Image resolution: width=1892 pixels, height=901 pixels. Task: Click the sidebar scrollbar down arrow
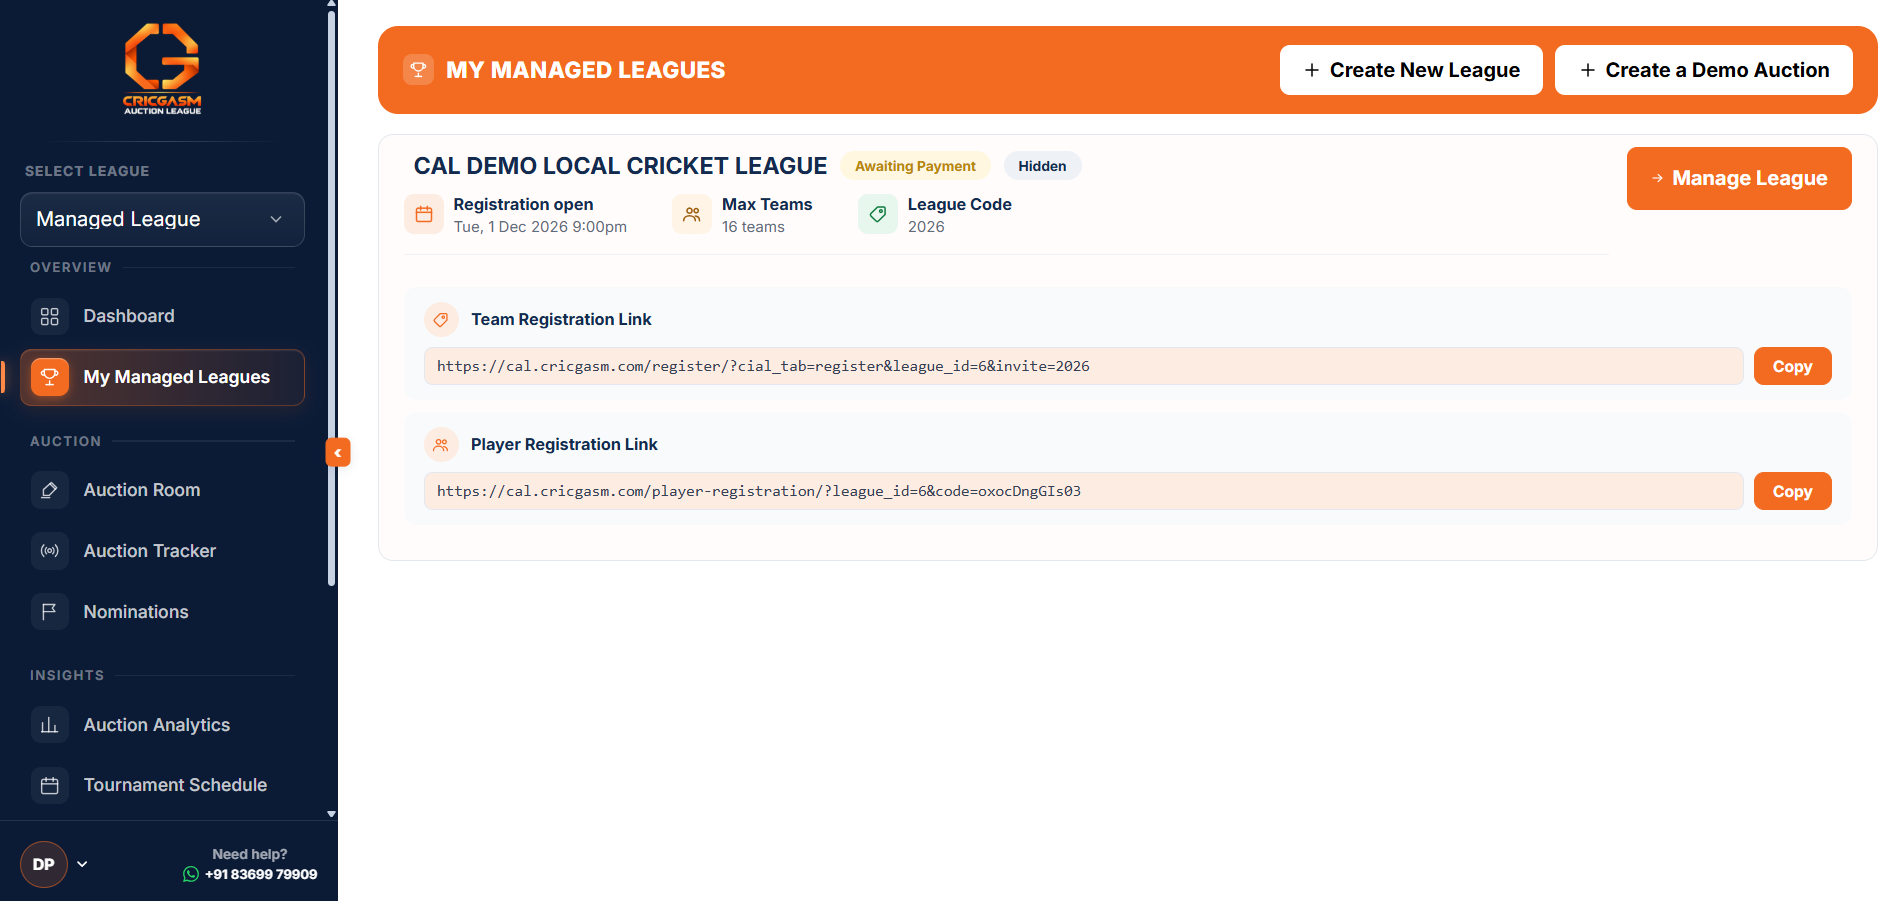(x=332, y=814)
